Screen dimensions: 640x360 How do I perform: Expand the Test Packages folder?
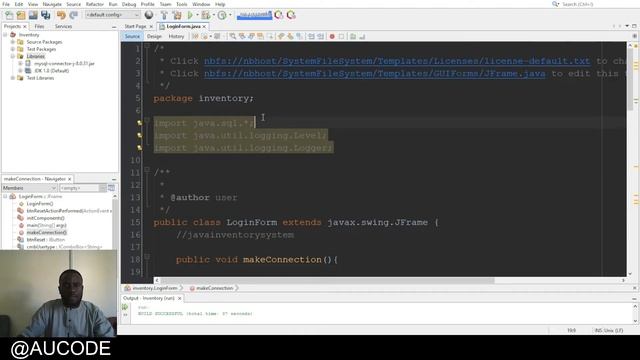pyautogui.click(x=13, y=49)
